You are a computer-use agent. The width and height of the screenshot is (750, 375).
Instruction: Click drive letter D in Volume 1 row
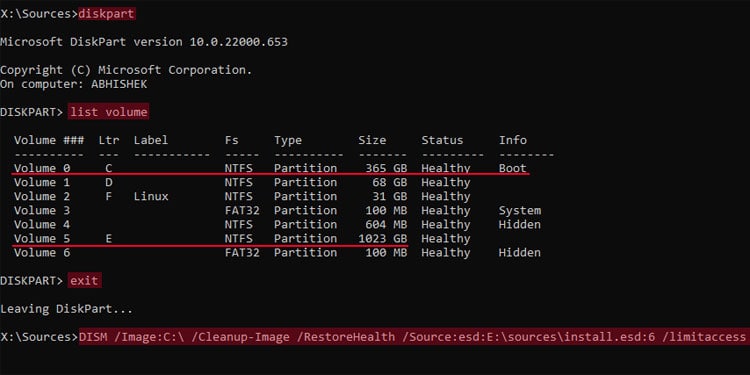[109, 182]
